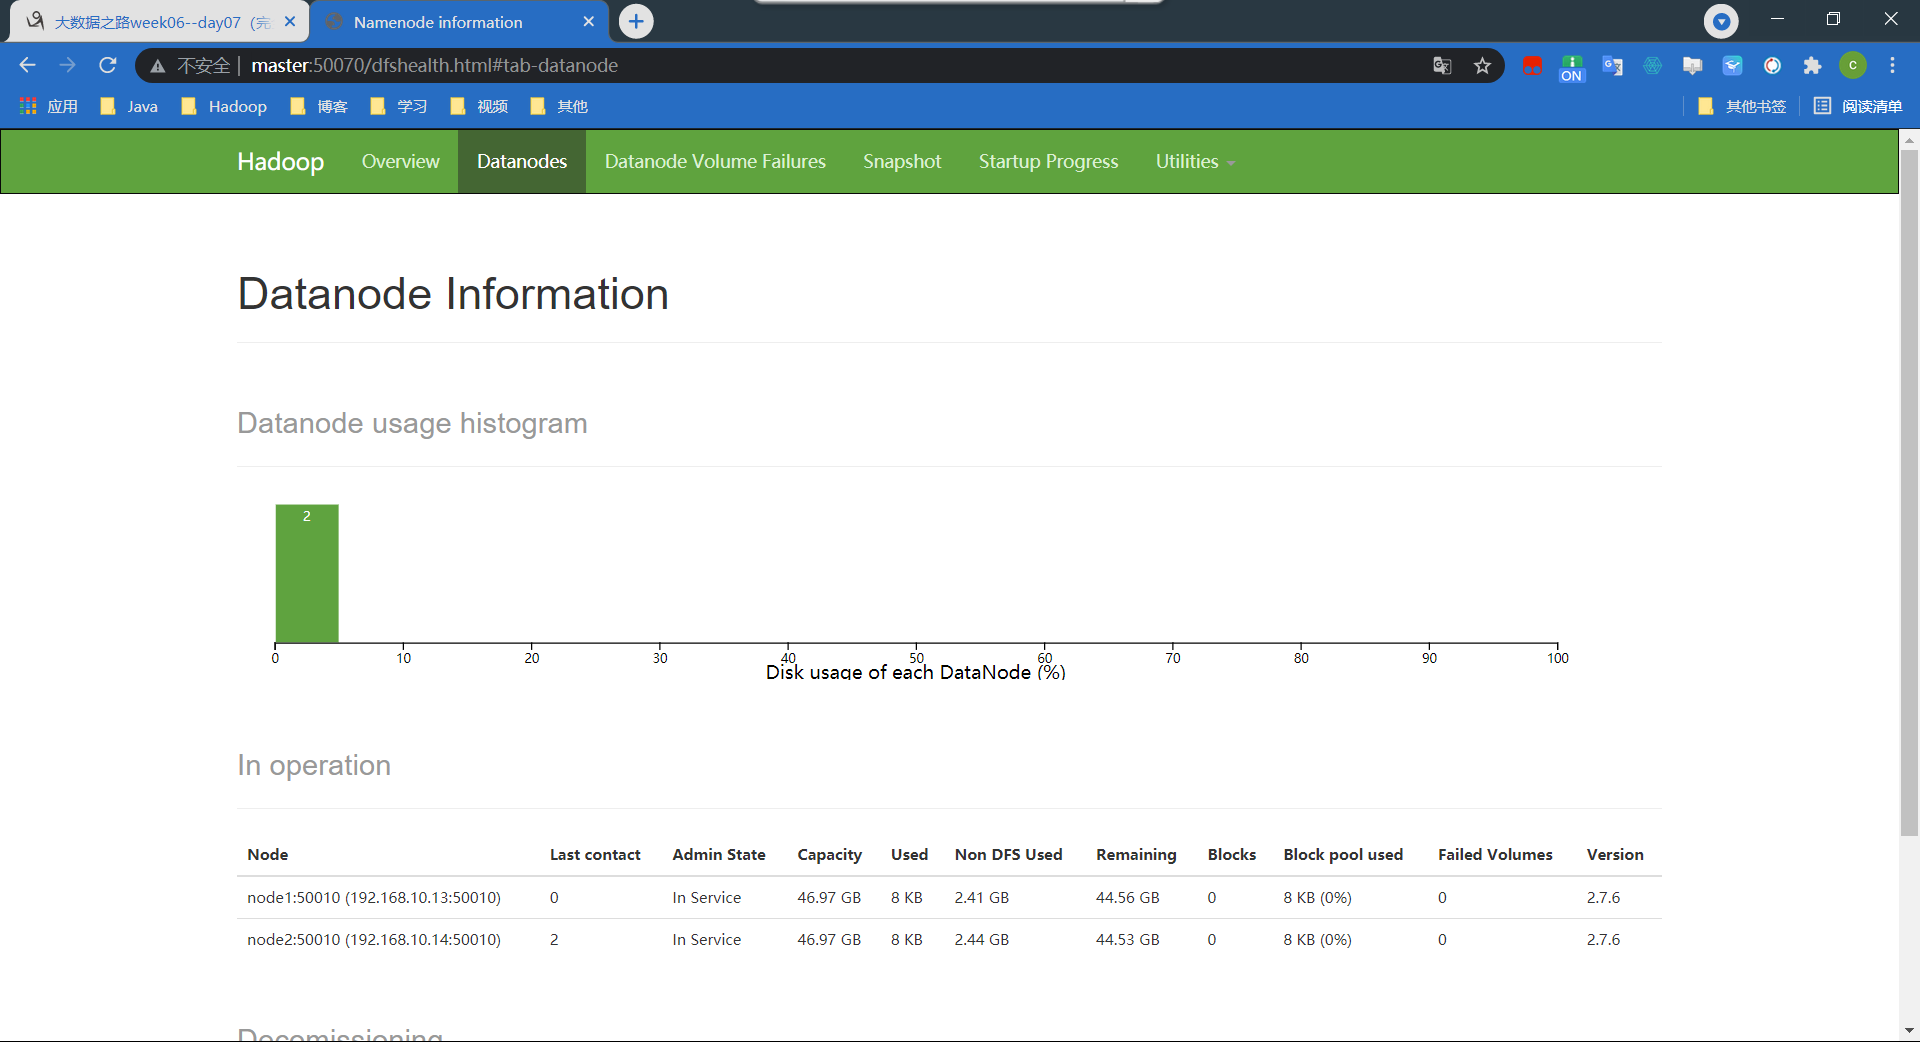Screen dimensions: 1920x1042
Task: Click the node1:50010 row name
Action: click(x=374, y=897)
